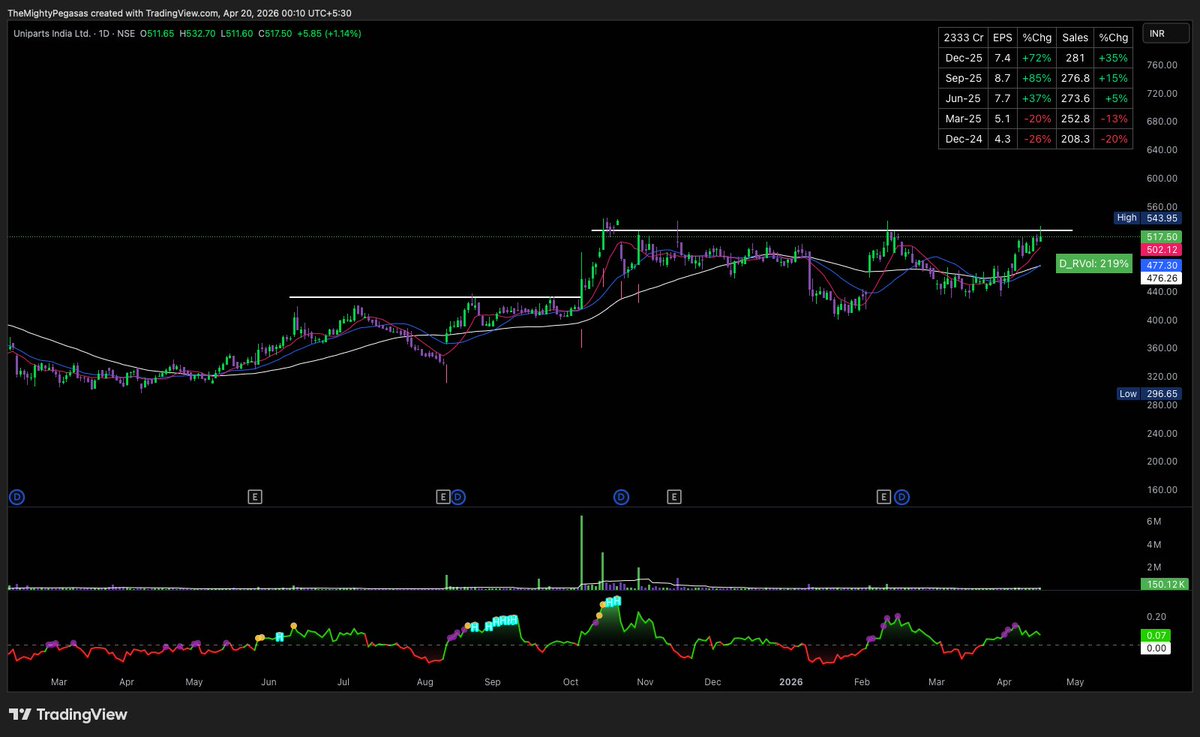The width and height of the screenshot is (1200, 737).
Task: Click the TradingView logo
Action: coord(68,715)
